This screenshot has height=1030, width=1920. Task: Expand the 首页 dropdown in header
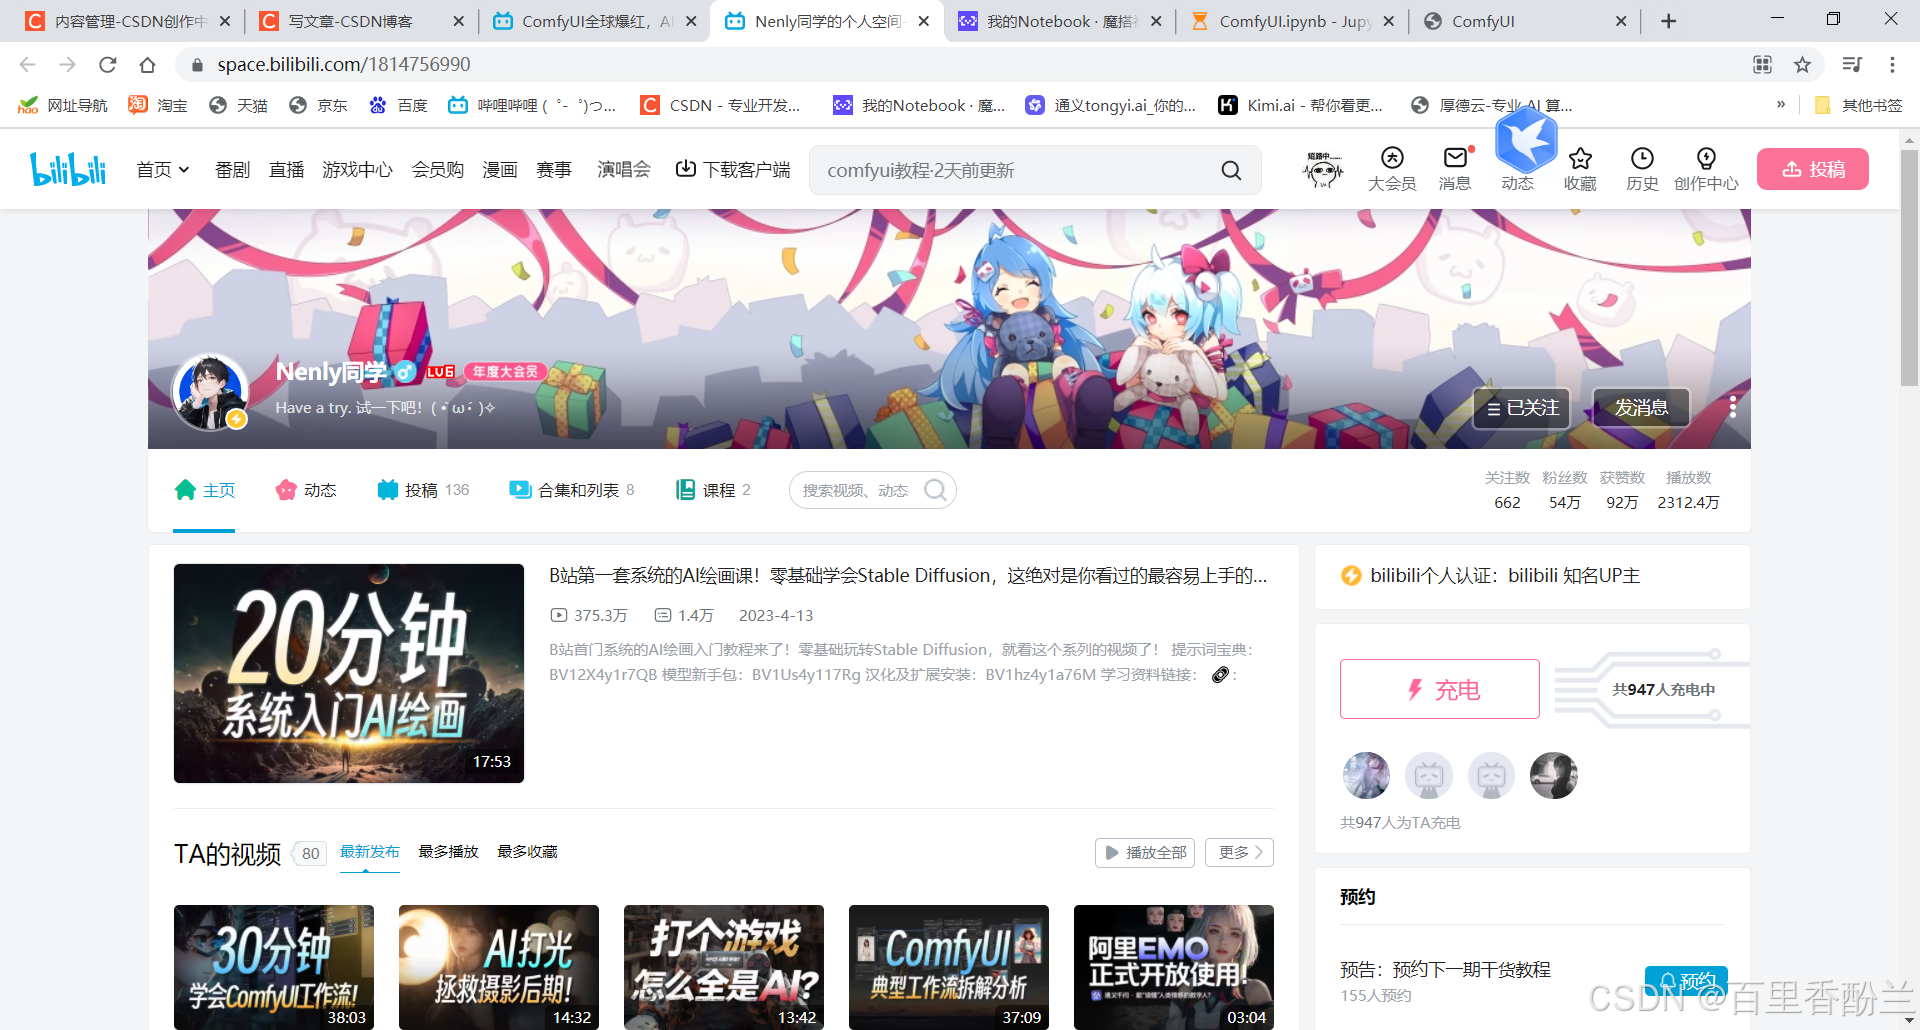163,170
